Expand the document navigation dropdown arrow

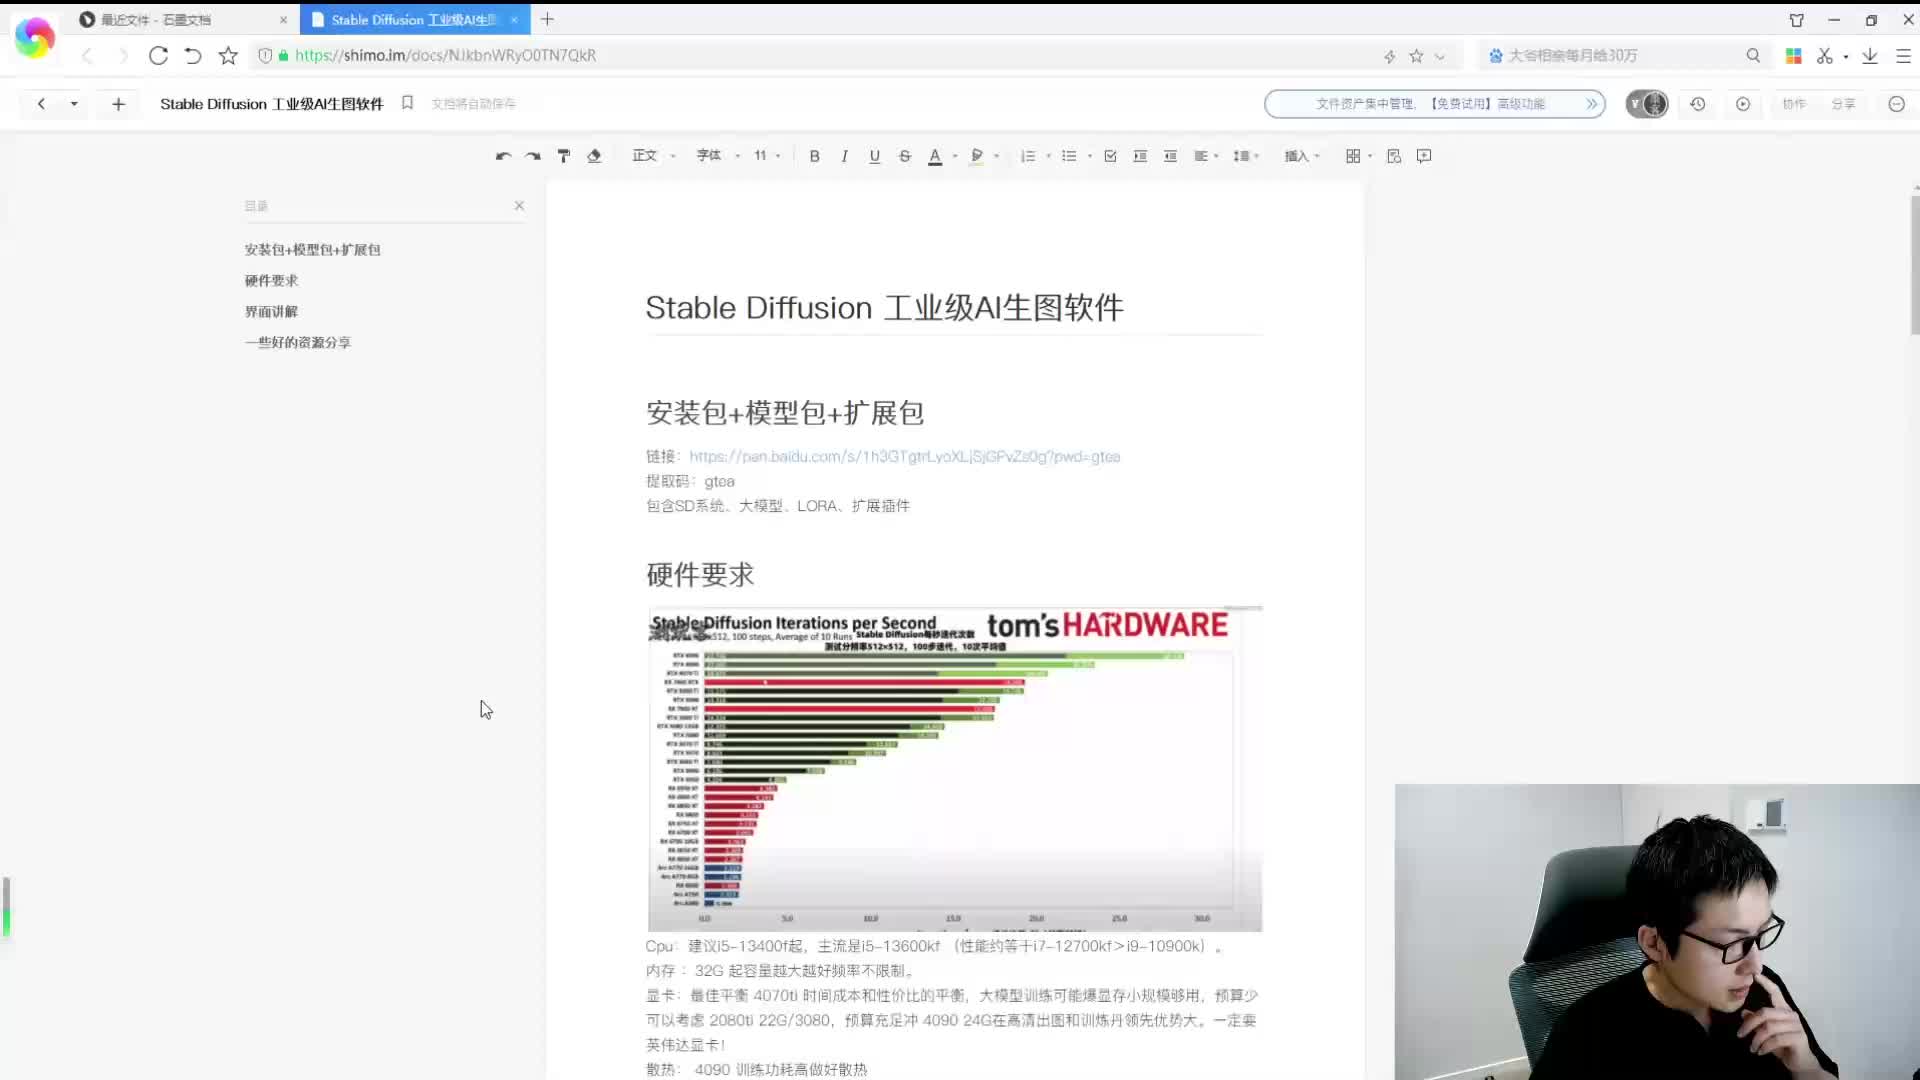pyautogui.click(x=74, y=104)
